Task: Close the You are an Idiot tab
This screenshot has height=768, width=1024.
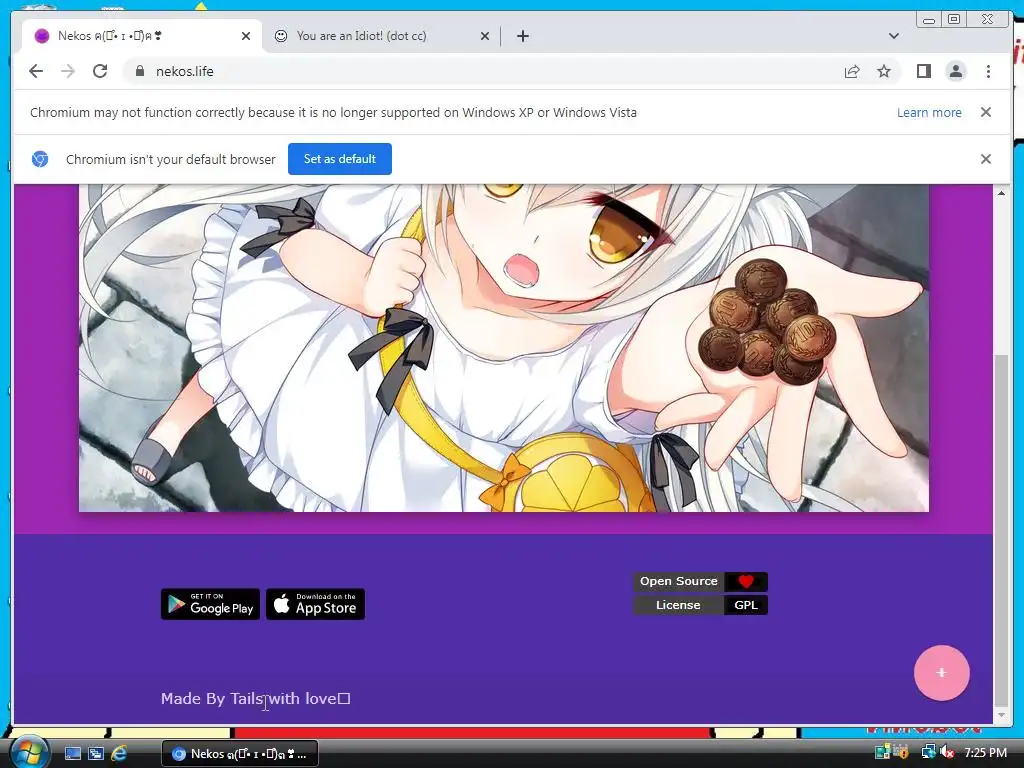Action: click(485, 36)
